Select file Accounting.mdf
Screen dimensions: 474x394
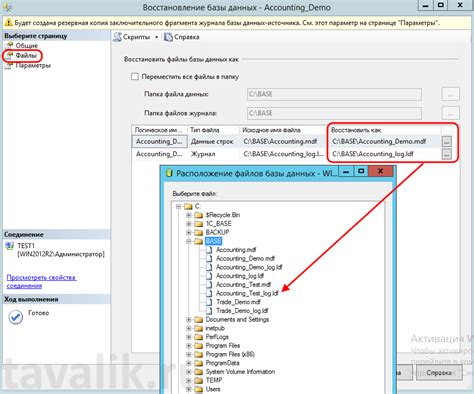point(236,250)
